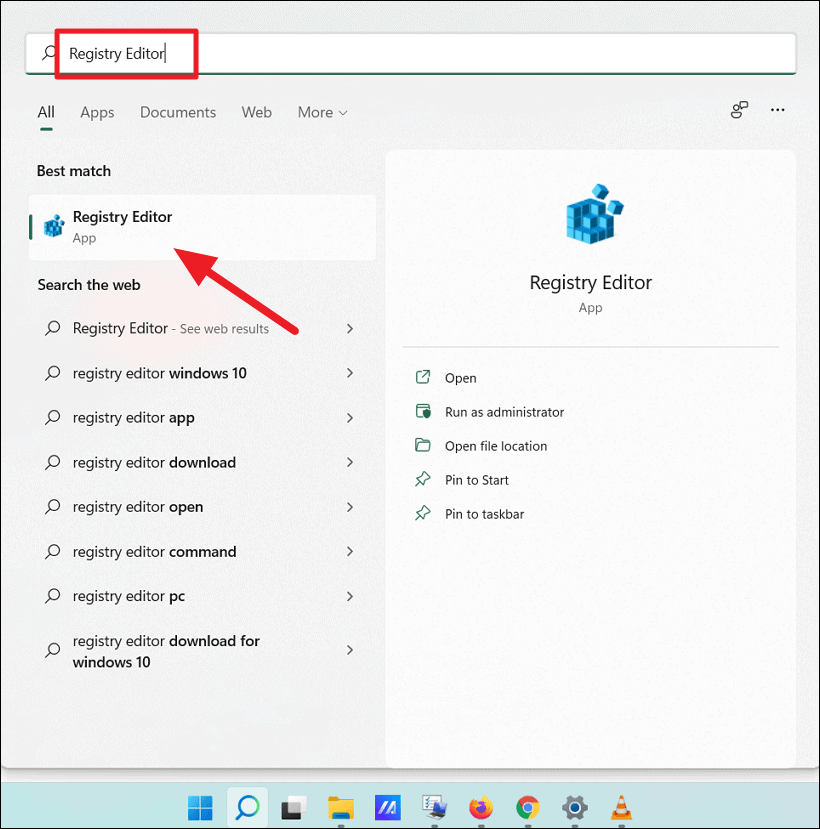Open File Explorer from the taskbar
Viewport: 820px width, 829px height.
pos(341,808)
